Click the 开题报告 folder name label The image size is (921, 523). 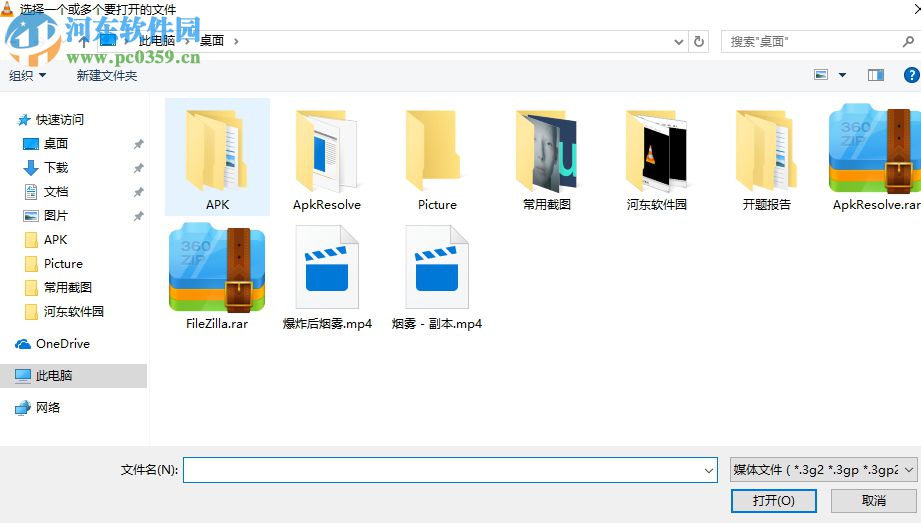pos(767,204)
